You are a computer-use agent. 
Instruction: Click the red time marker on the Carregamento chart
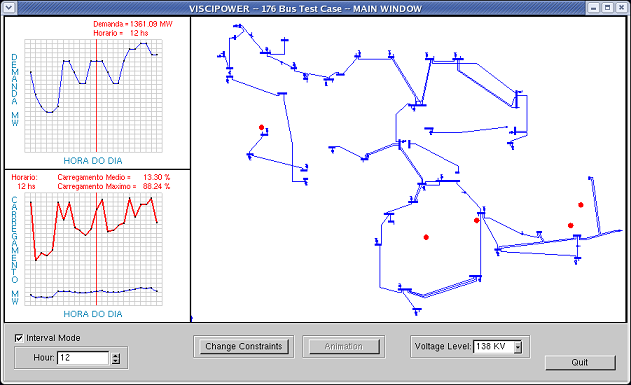click(x=97, y=249)
